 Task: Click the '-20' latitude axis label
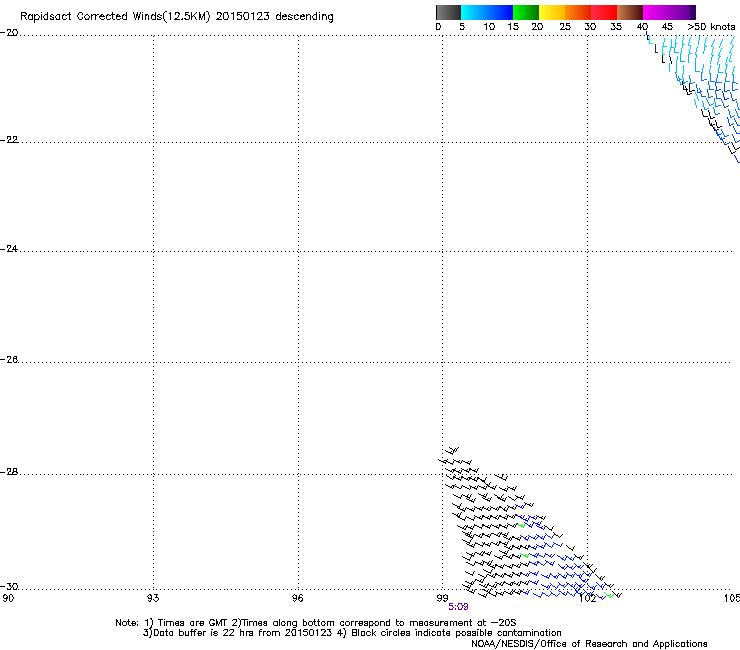(x=9, y=33)
